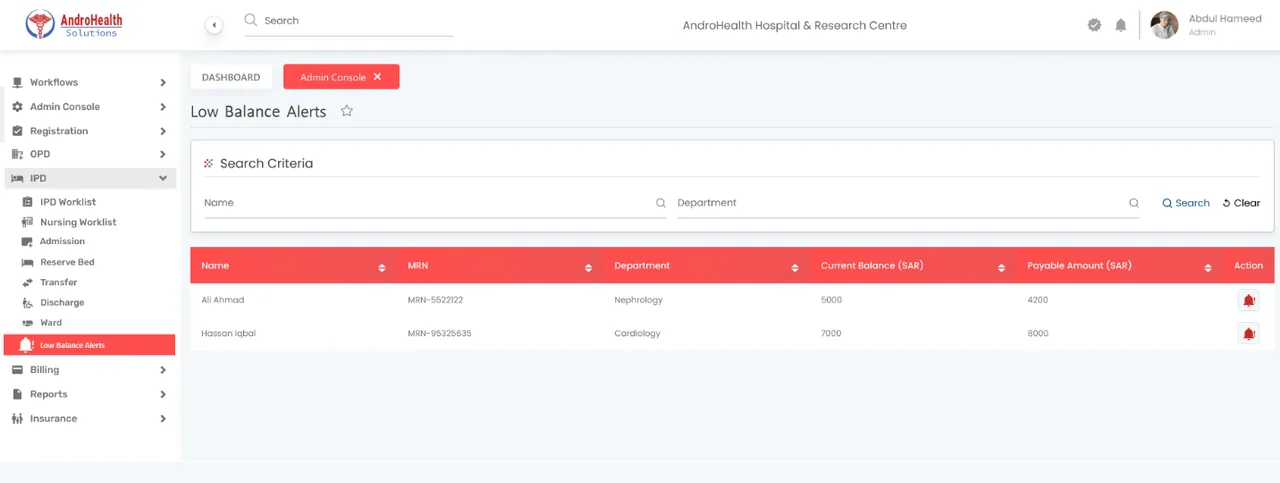Open IPD Worklist in the sidebar
Screen dimensions: 1280x483
pos(68,202)
